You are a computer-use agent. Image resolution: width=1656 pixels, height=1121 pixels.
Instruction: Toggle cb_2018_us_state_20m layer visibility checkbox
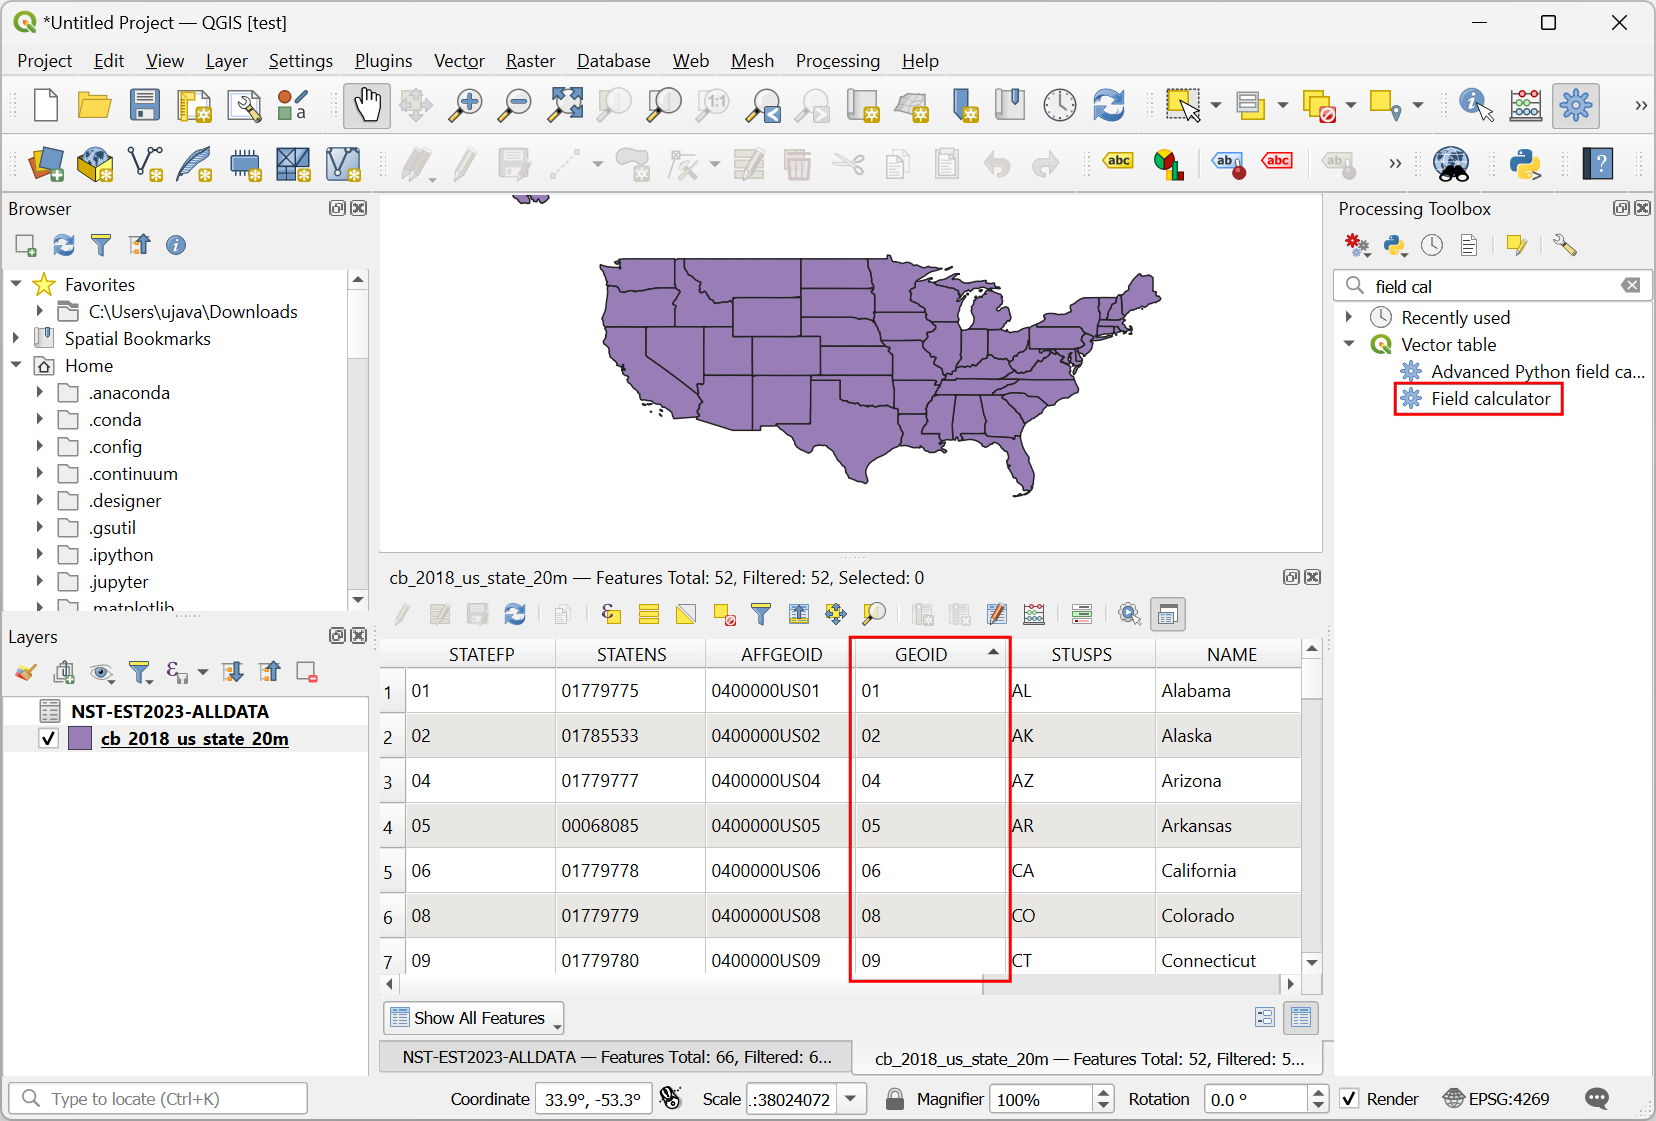(x=47, y=739)
